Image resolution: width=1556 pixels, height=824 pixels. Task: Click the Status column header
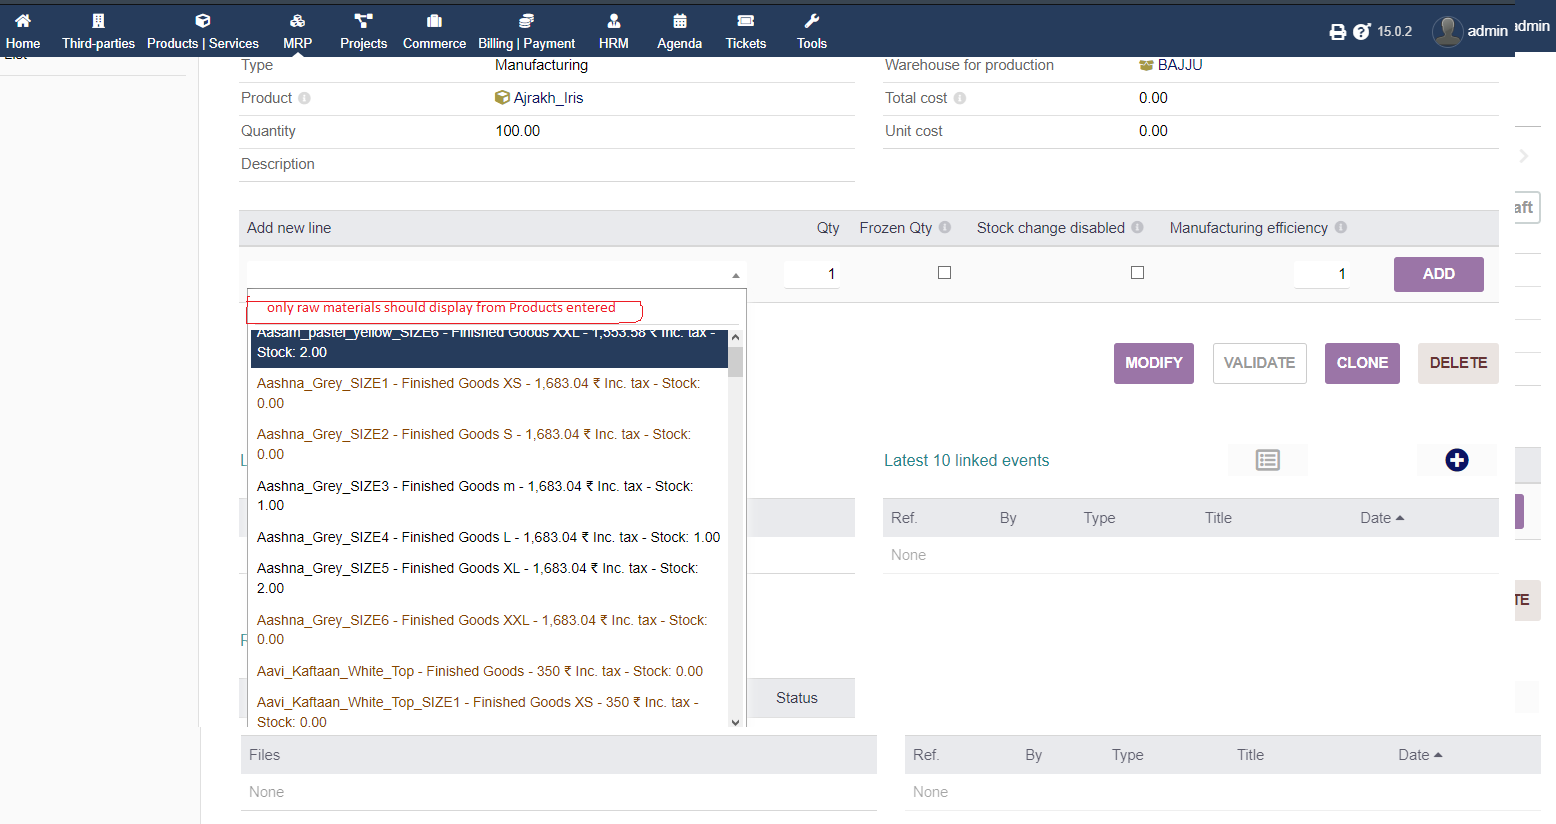[x=797, y=698]
